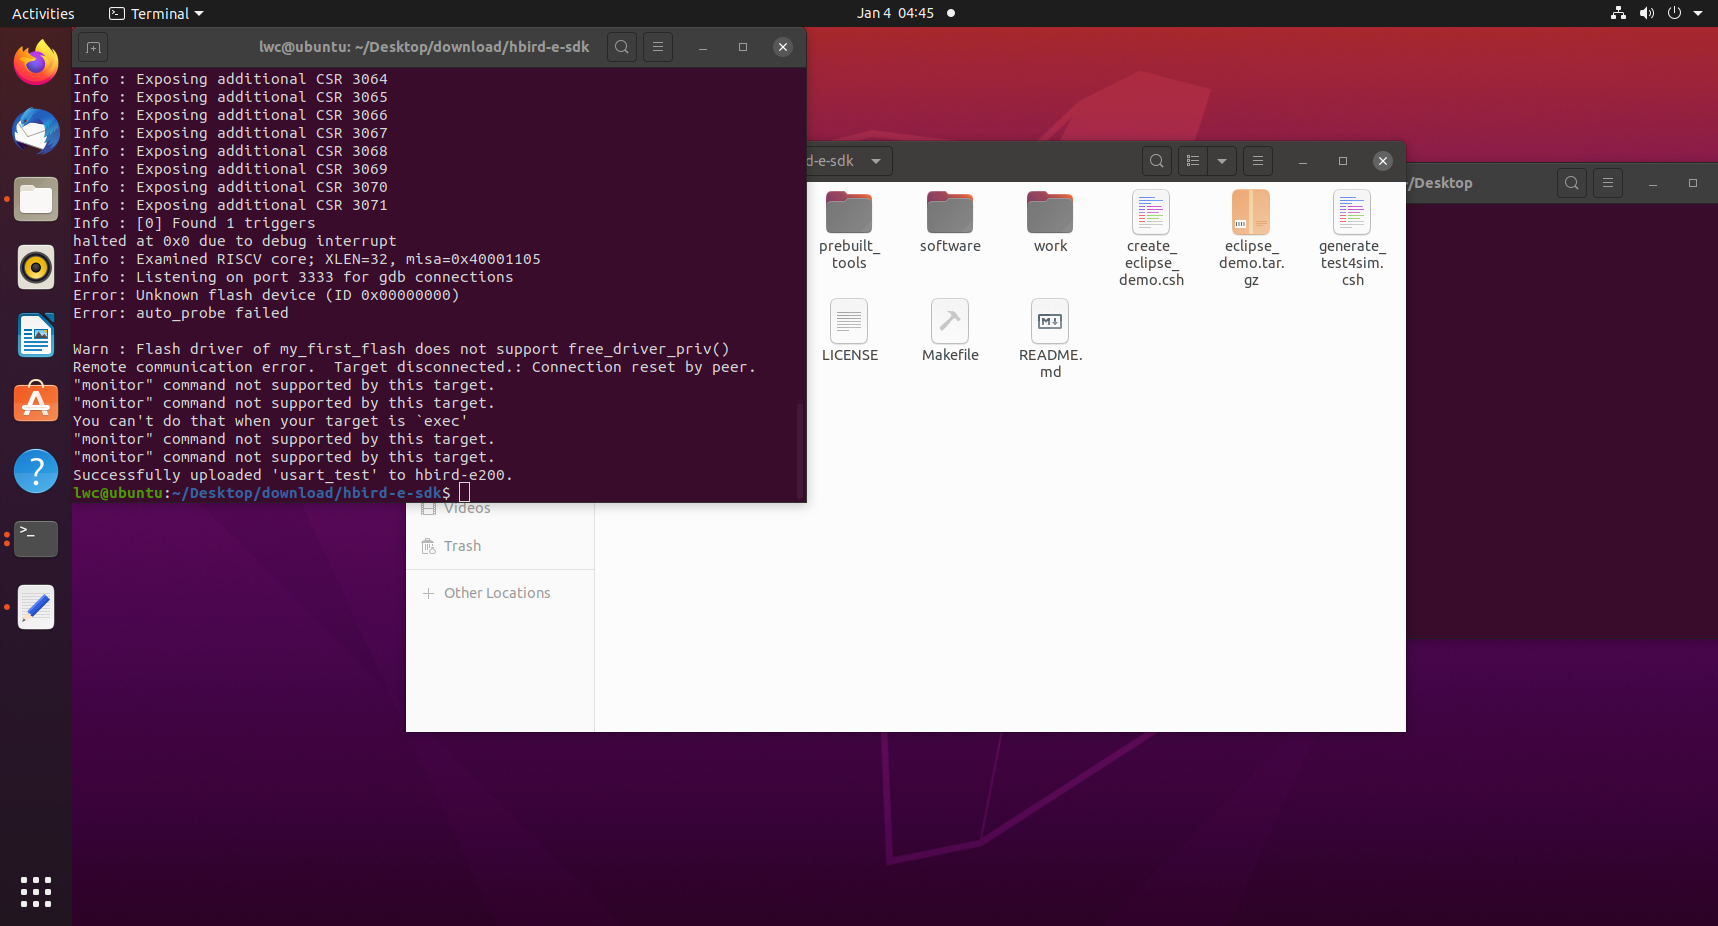This screenshot has width=1718, height=926.
Task: Open the power system menu
Action: (1674, 13)
